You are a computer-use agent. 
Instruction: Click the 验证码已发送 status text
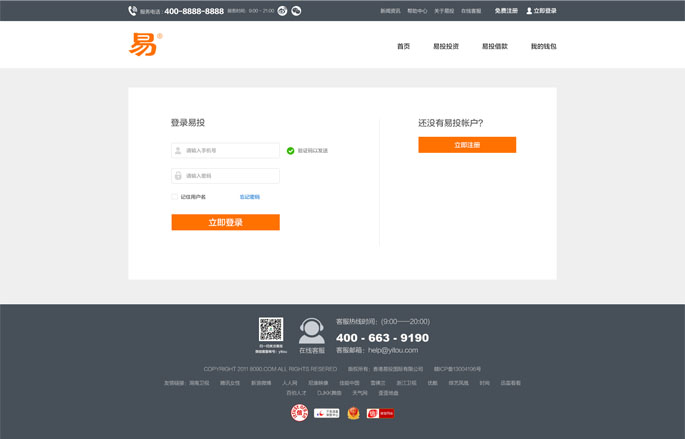pos(313,151)
